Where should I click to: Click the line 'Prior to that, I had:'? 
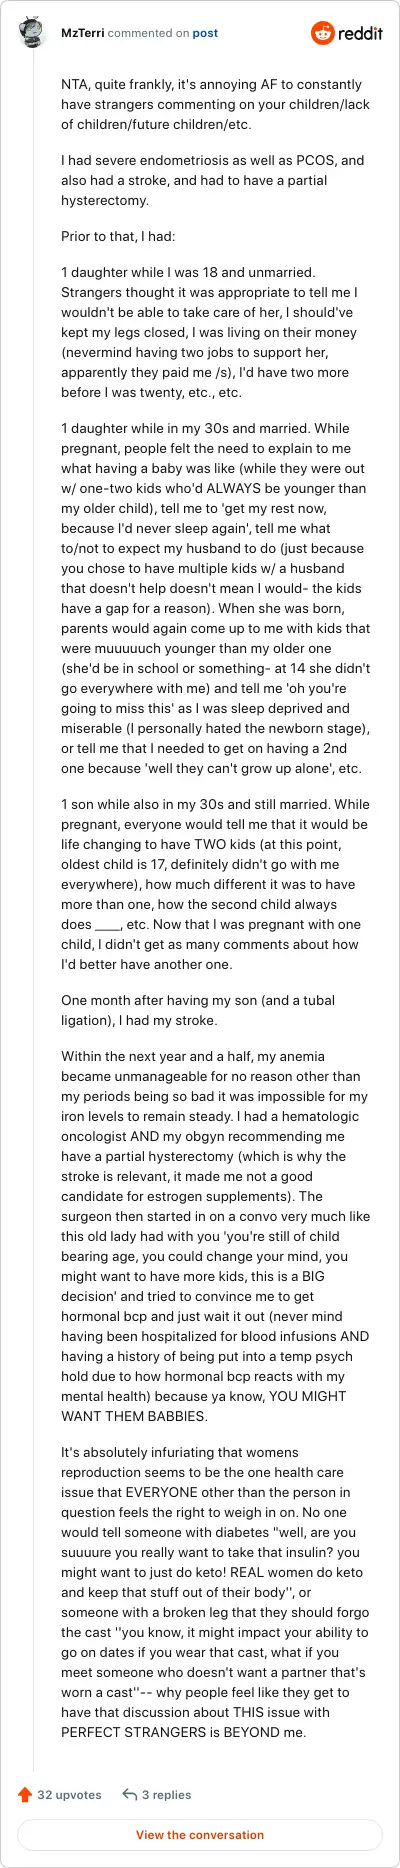[x=123, y=237]
